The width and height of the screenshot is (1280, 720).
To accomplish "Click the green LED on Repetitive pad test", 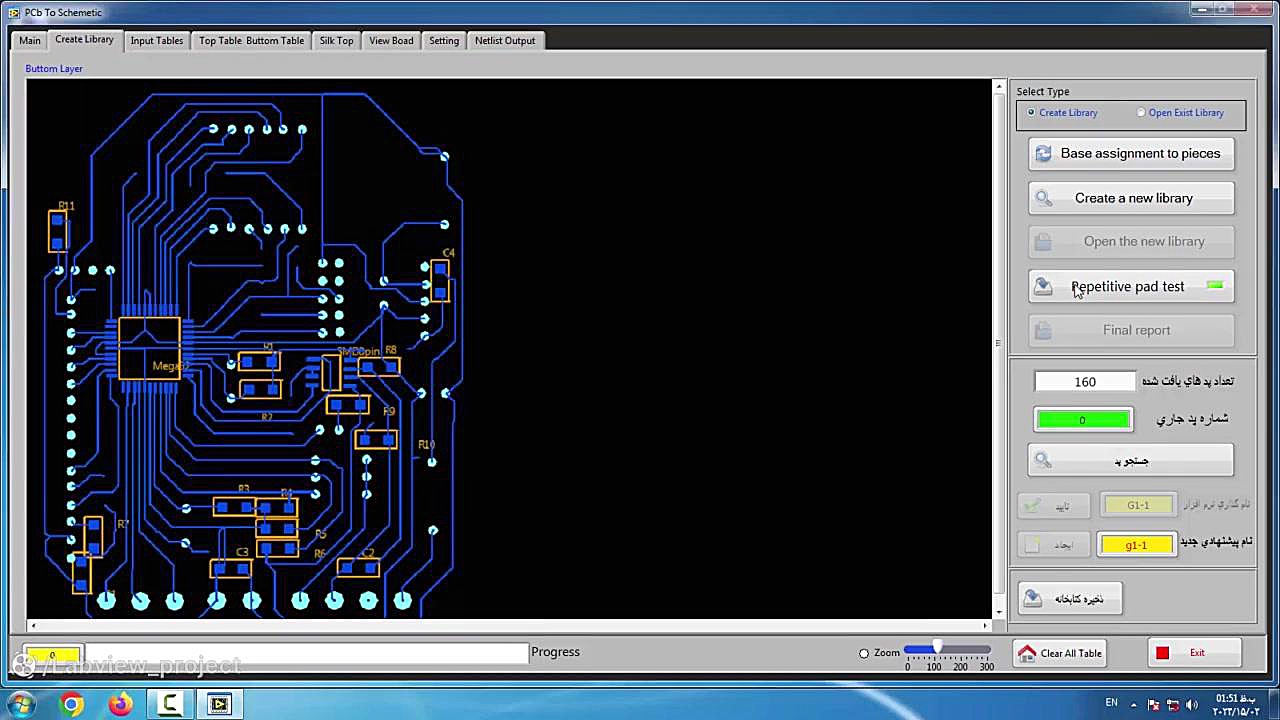I will coord(1215,286).
